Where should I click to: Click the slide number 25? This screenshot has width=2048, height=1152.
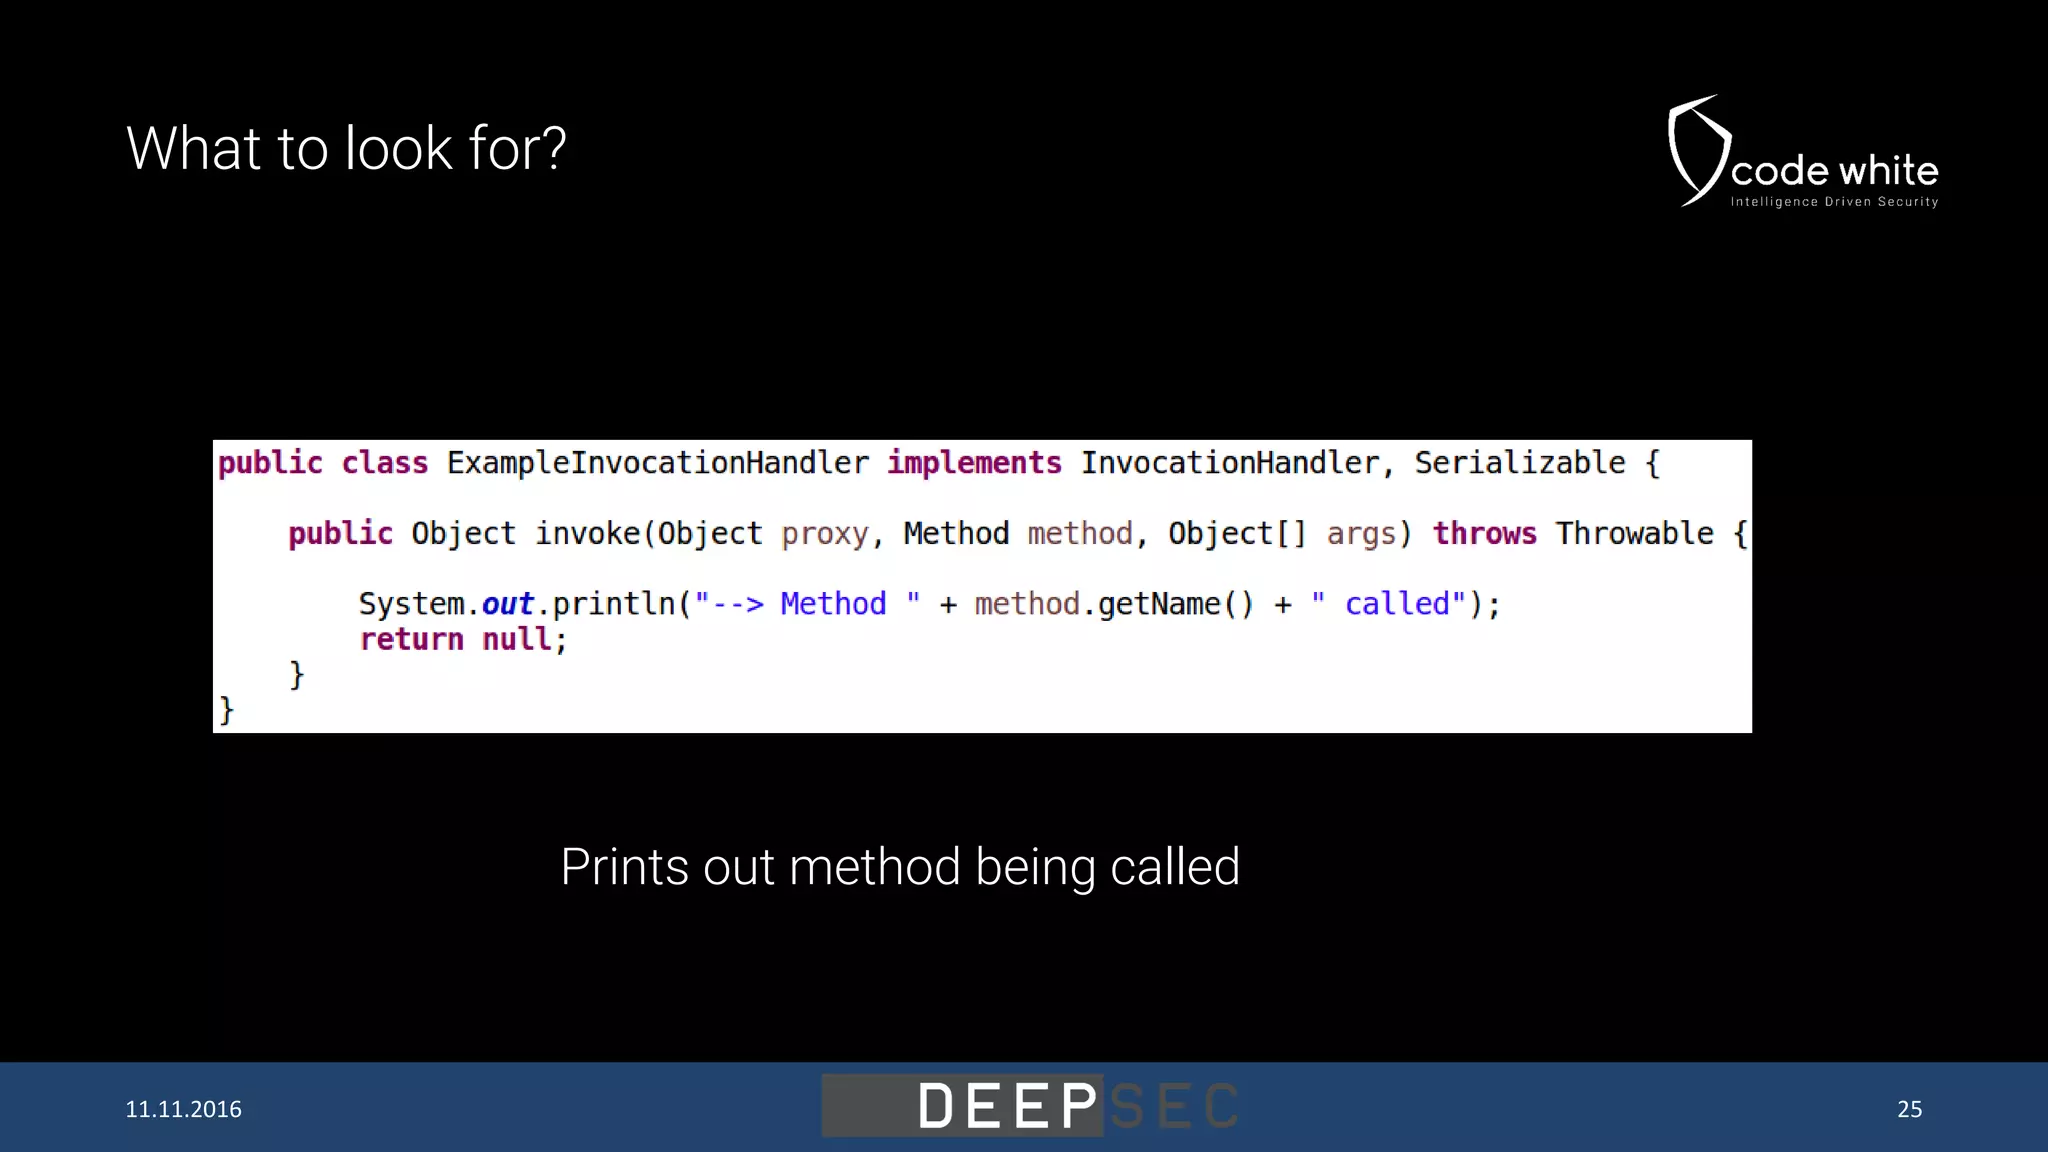1909,1109
